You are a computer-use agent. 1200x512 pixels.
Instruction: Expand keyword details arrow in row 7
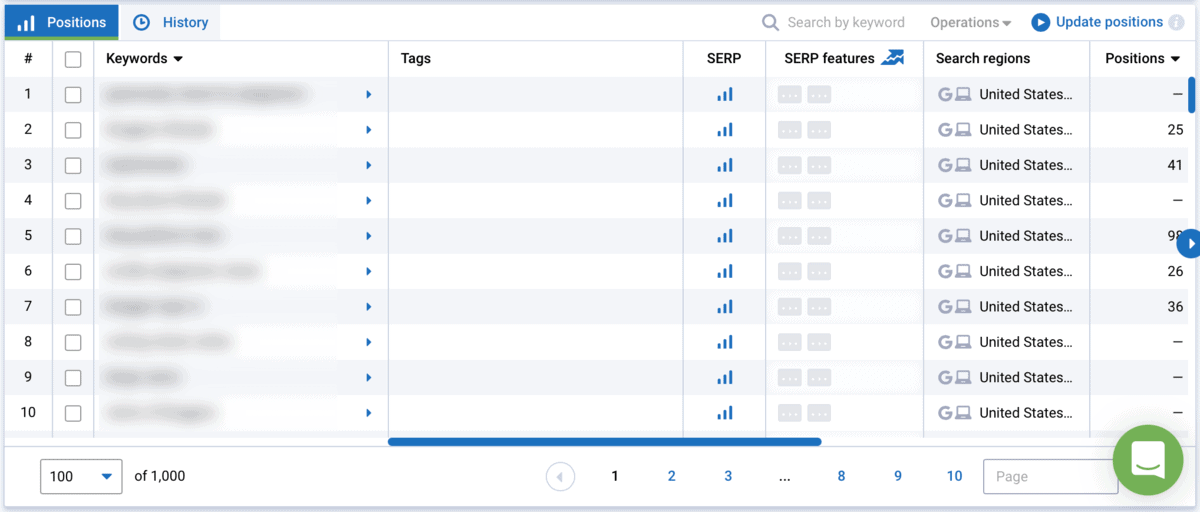point(368,307)
